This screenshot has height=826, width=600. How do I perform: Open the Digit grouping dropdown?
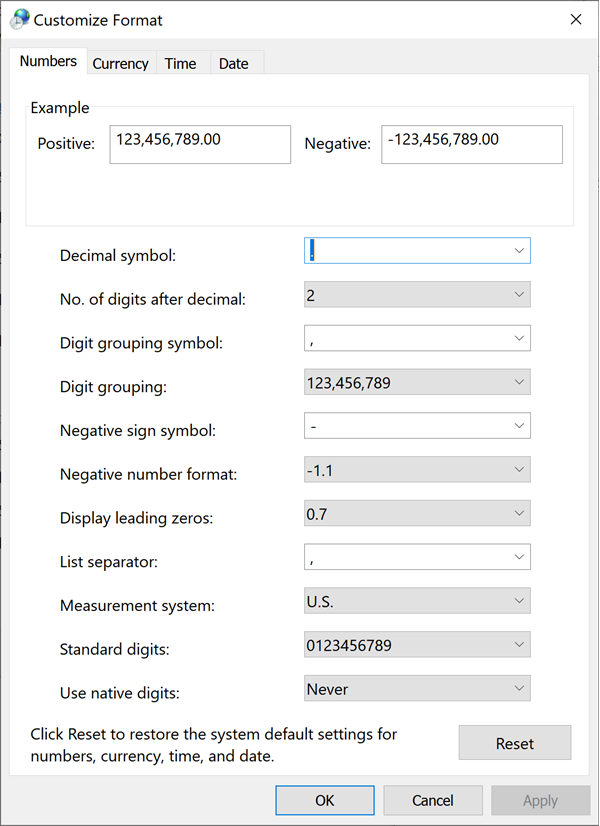[x=518, y=382]
